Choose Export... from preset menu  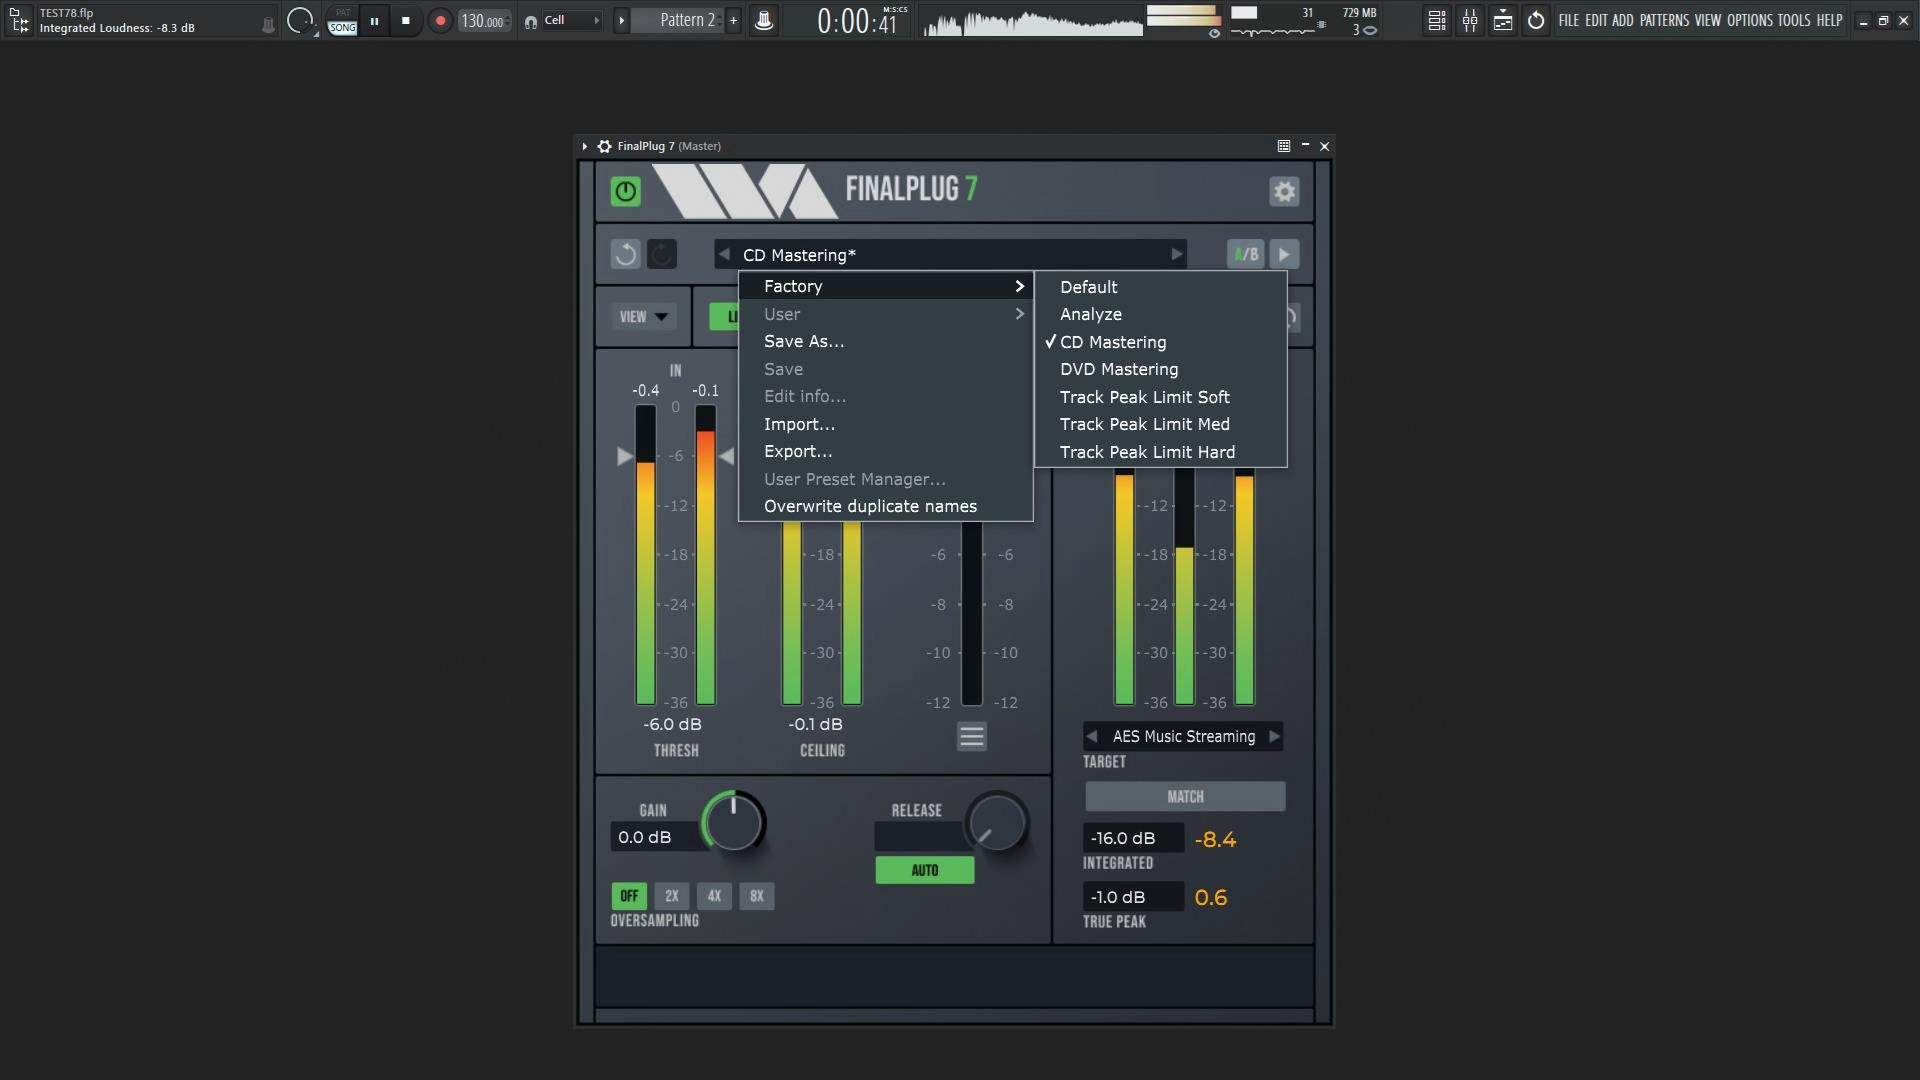pos(886,451)
